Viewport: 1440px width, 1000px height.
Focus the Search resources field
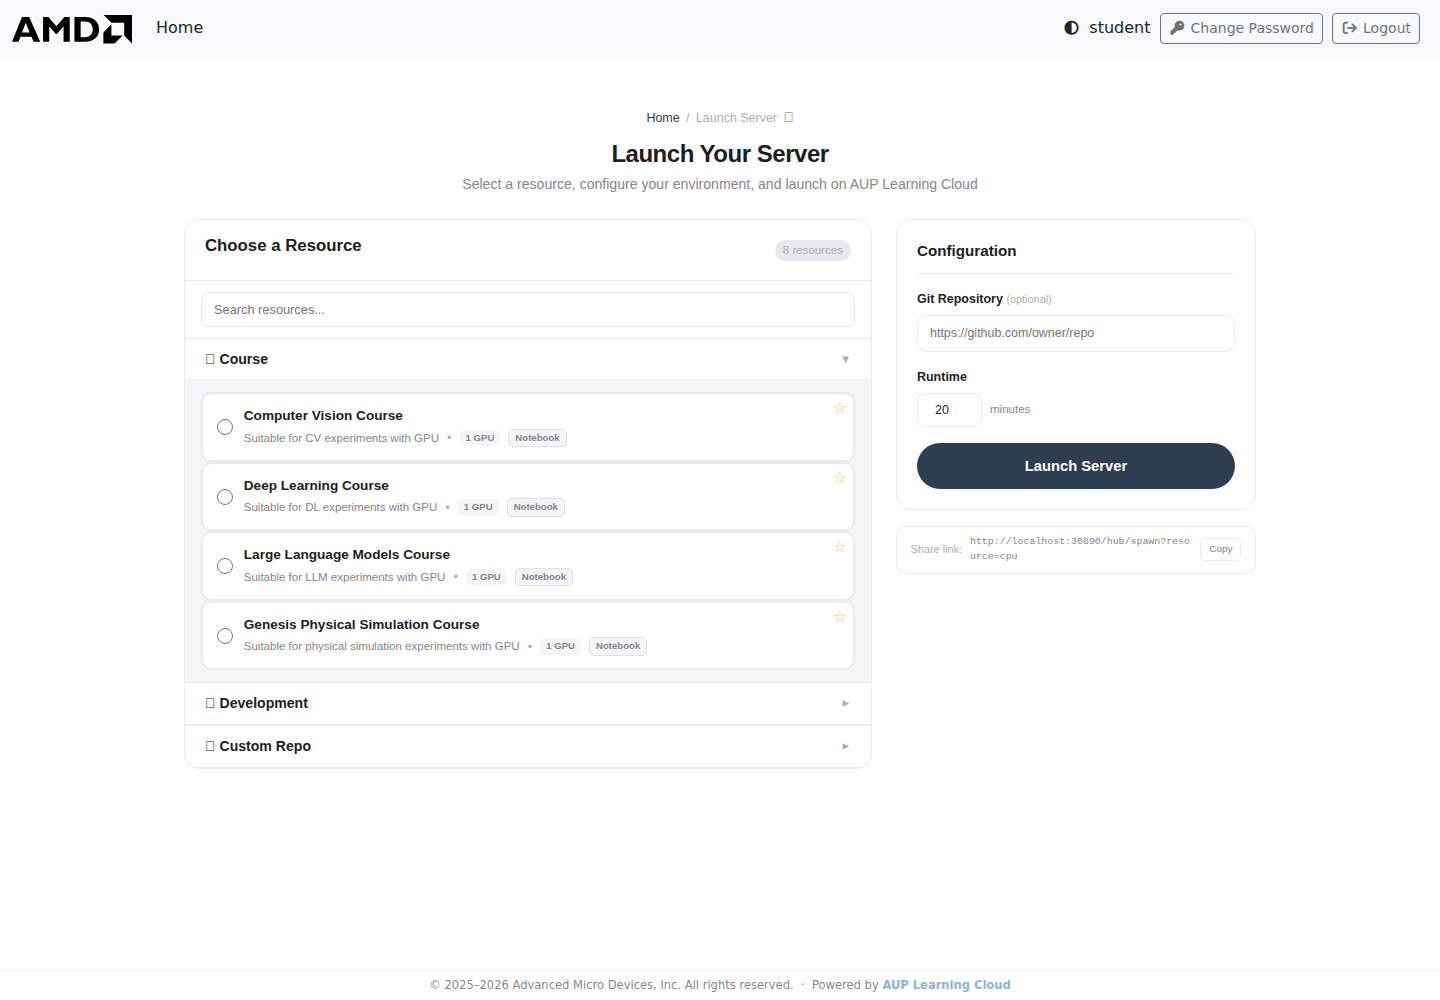coord(528,310)
